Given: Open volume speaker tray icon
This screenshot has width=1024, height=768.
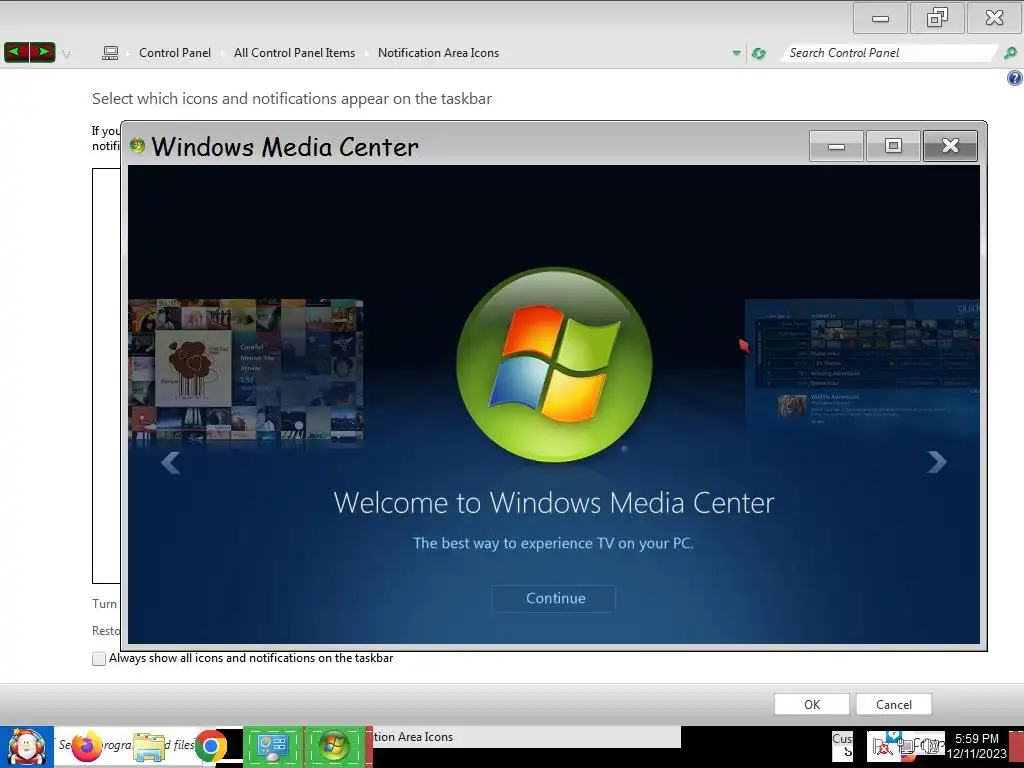Looking at the screenshot, I should point(929,745).
